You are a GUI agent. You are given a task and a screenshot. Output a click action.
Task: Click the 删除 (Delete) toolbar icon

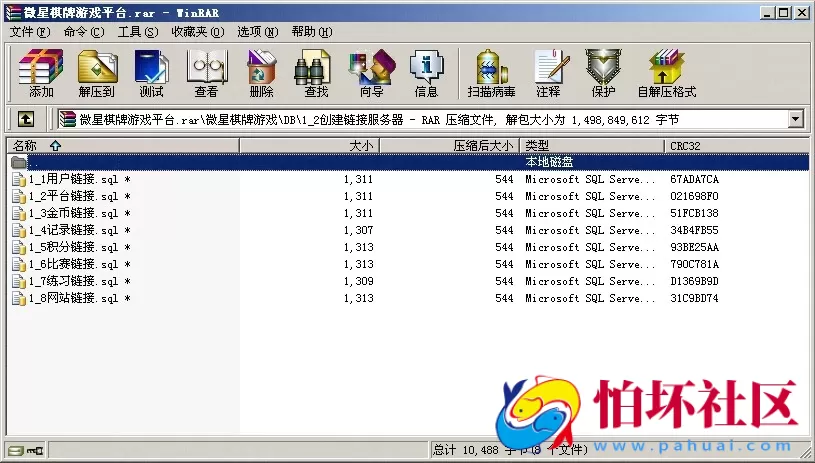point(261,73)
